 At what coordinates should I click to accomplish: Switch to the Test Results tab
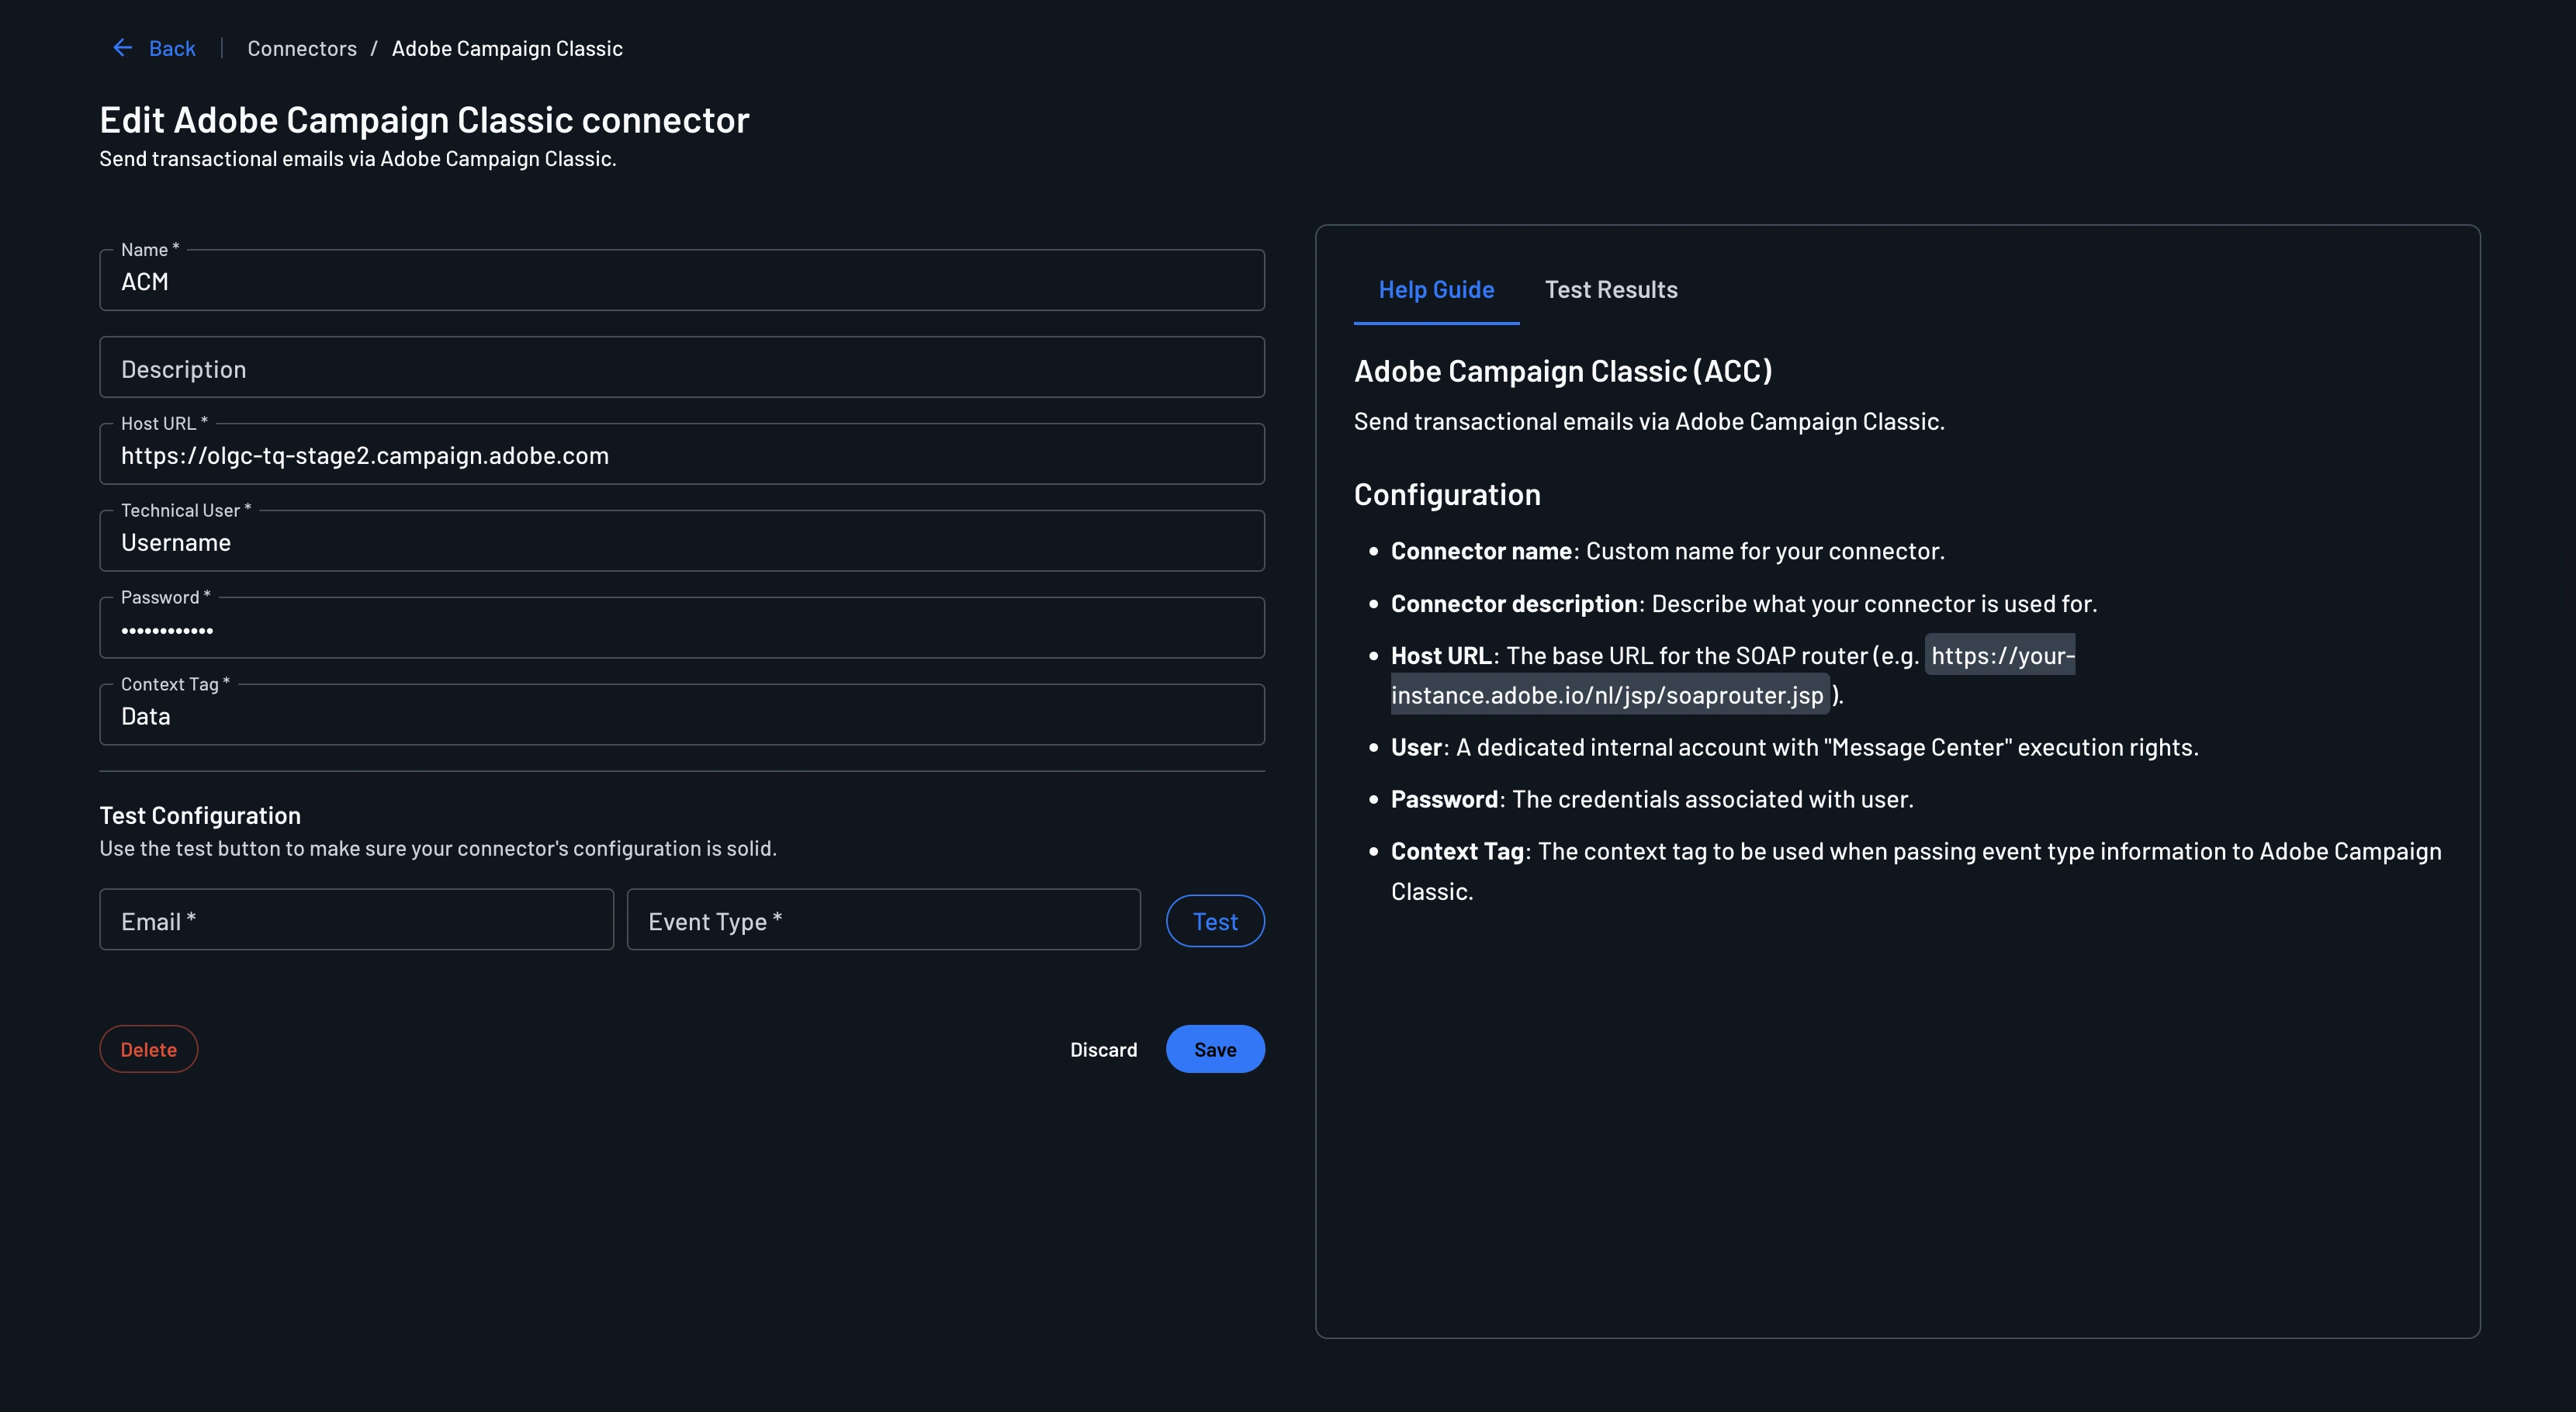(x=1610, y=289)
